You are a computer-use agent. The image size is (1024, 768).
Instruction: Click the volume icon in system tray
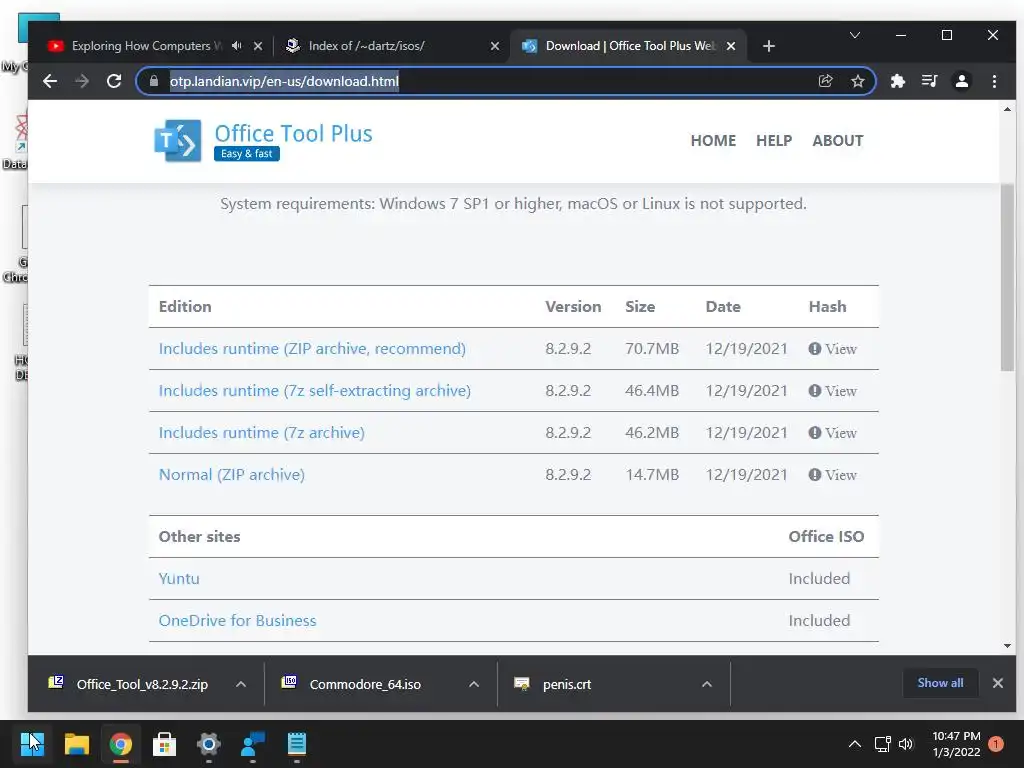click(906, 744)
